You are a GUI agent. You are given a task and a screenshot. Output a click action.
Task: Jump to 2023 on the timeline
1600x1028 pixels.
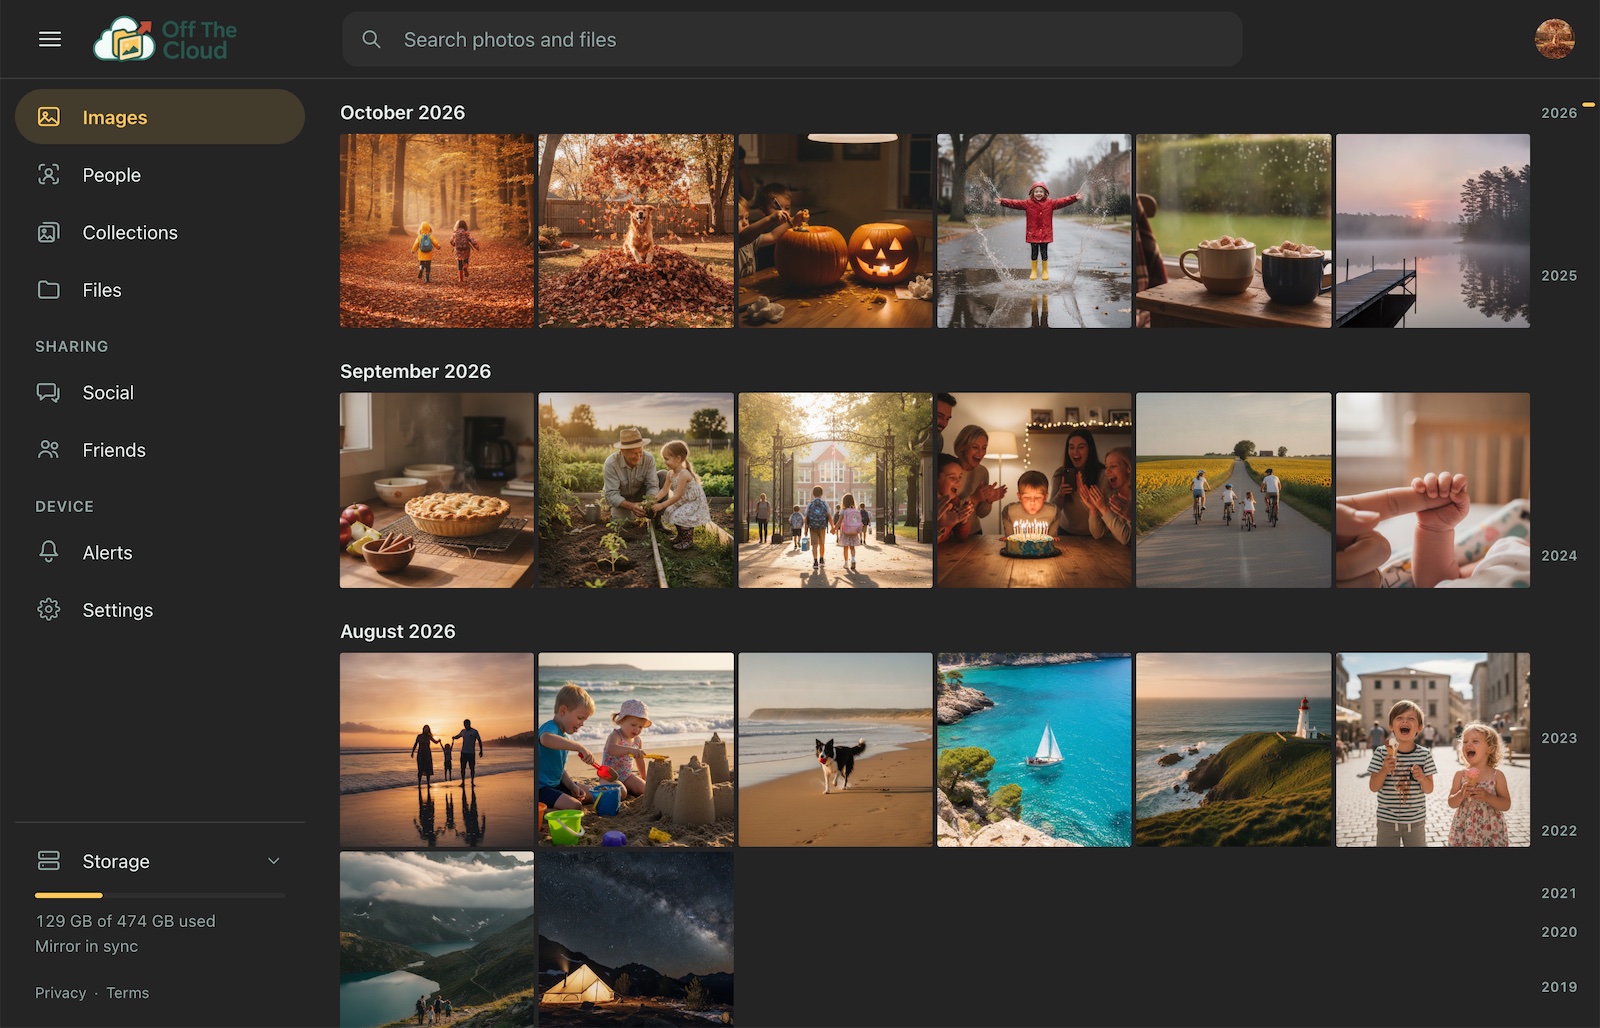click(1559, 738)
